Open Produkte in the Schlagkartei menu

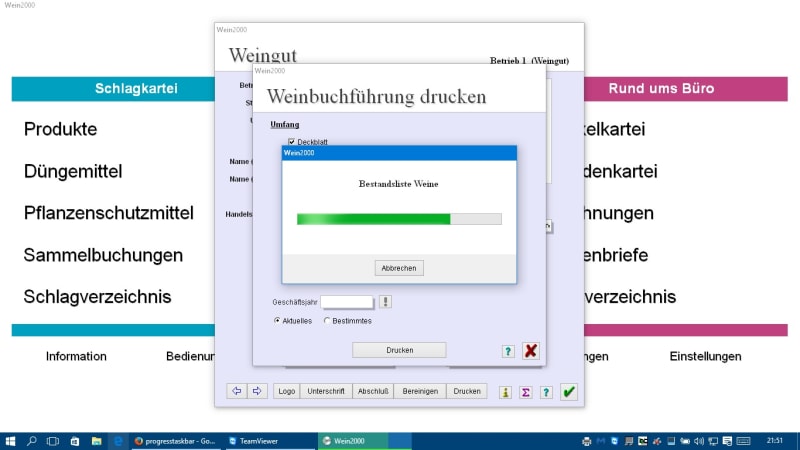tap(60, 129)
